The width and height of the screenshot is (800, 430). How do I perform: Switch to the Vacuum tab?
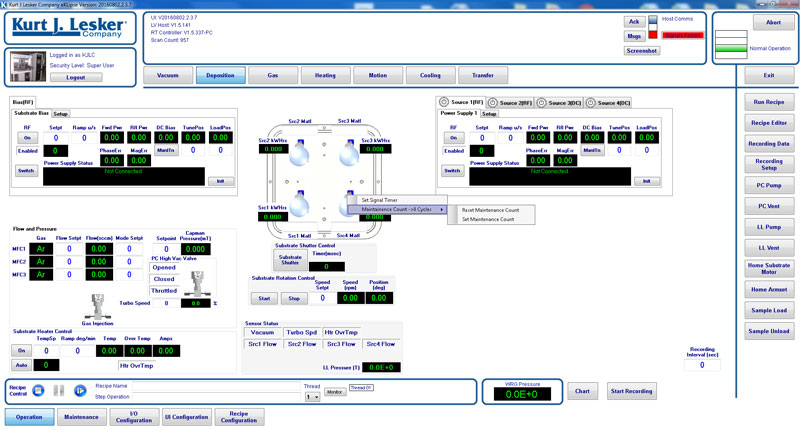click(x=168, y=75)
